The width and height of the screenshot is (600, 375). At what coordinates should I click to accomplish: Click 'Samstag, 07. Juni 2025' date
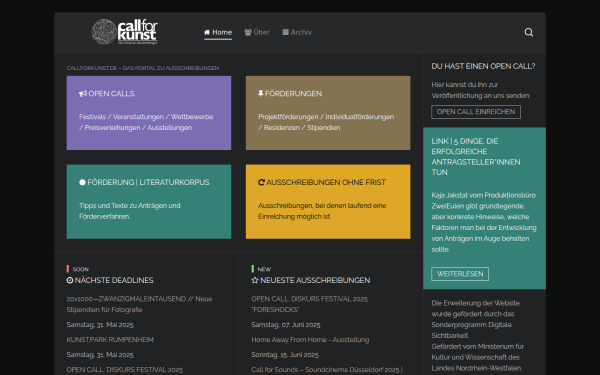286,325
